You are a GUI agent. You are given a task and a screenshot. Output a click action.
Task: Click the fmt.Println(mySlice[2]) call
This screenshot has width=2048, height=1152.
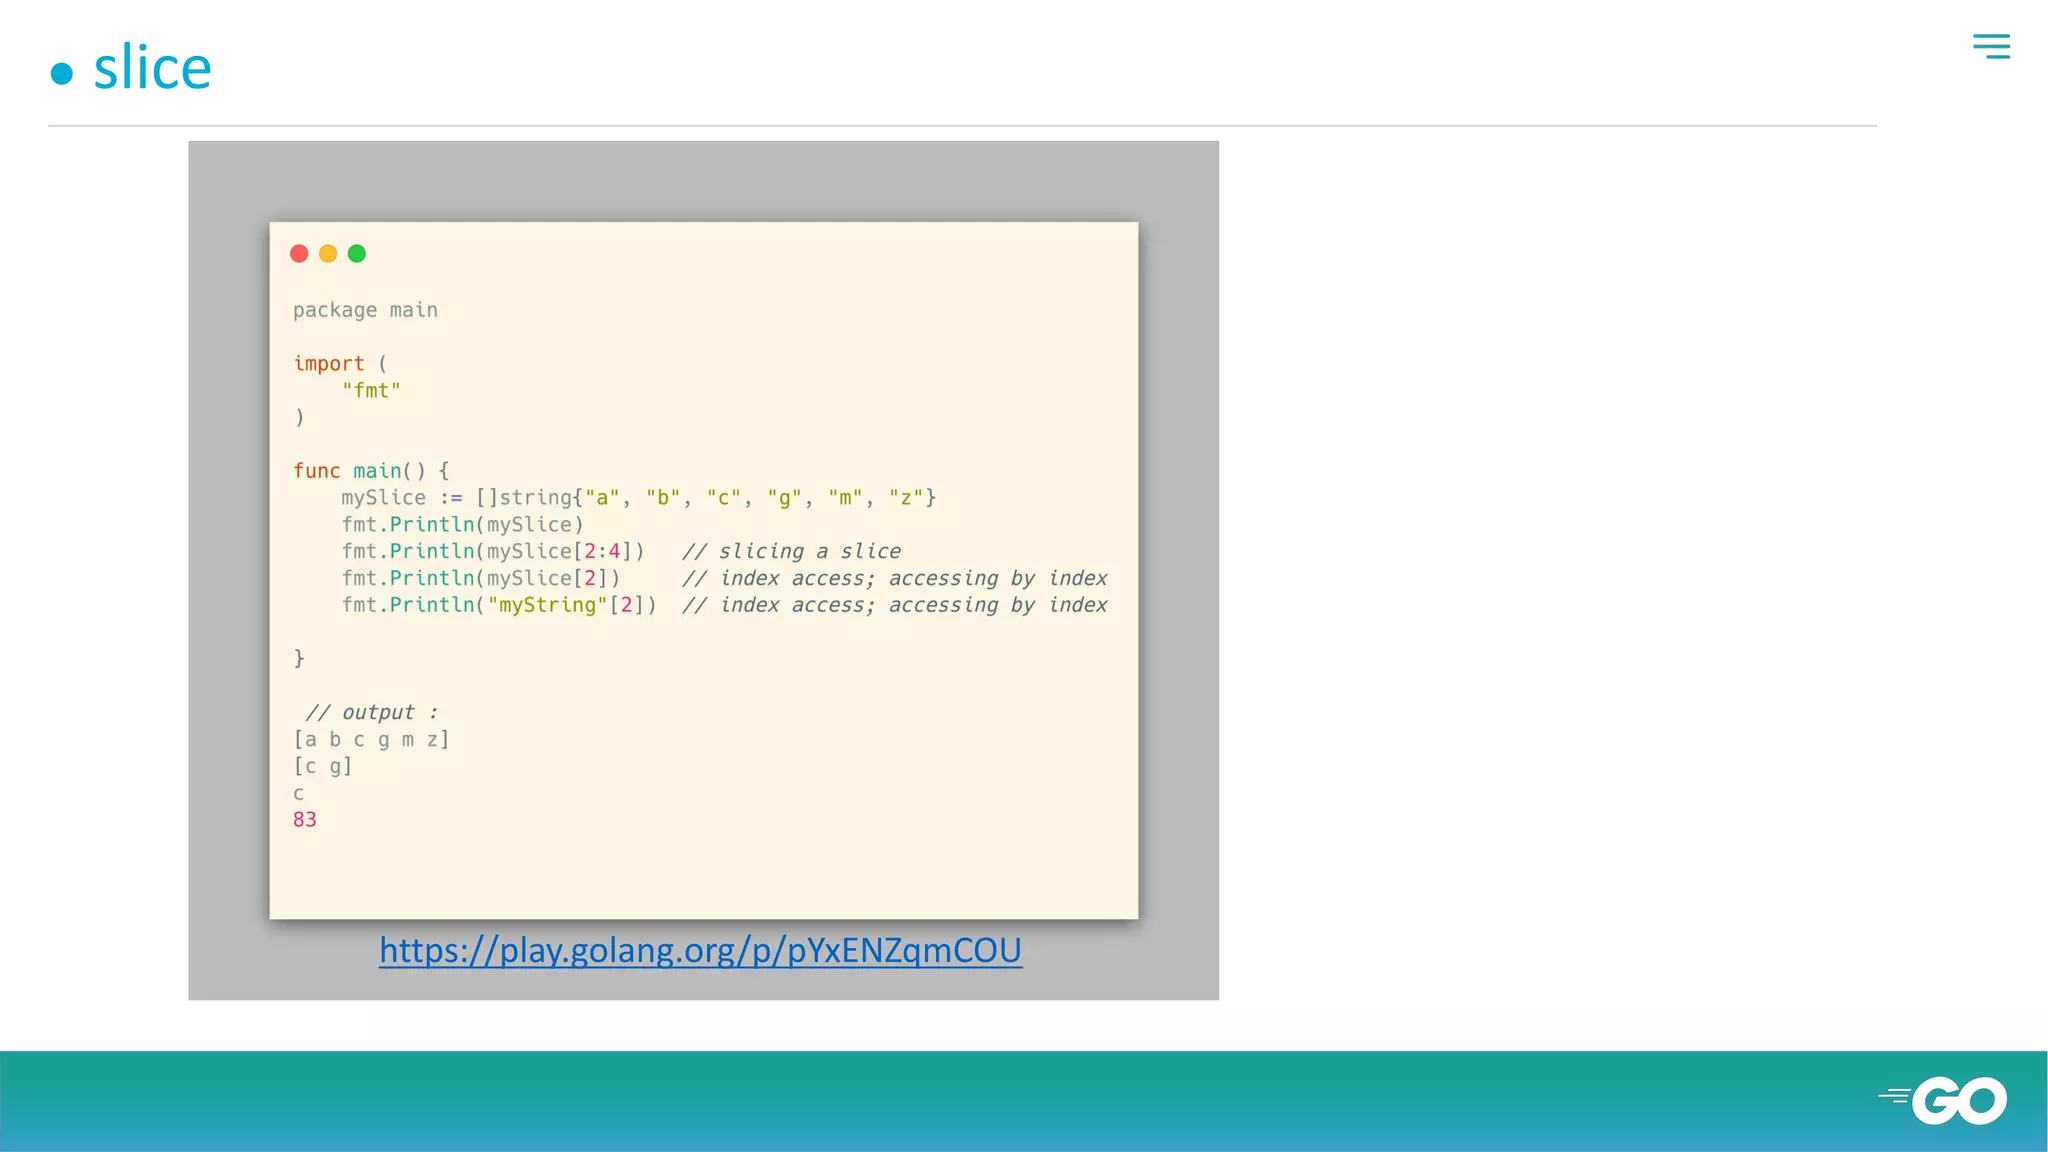point(481,579)
